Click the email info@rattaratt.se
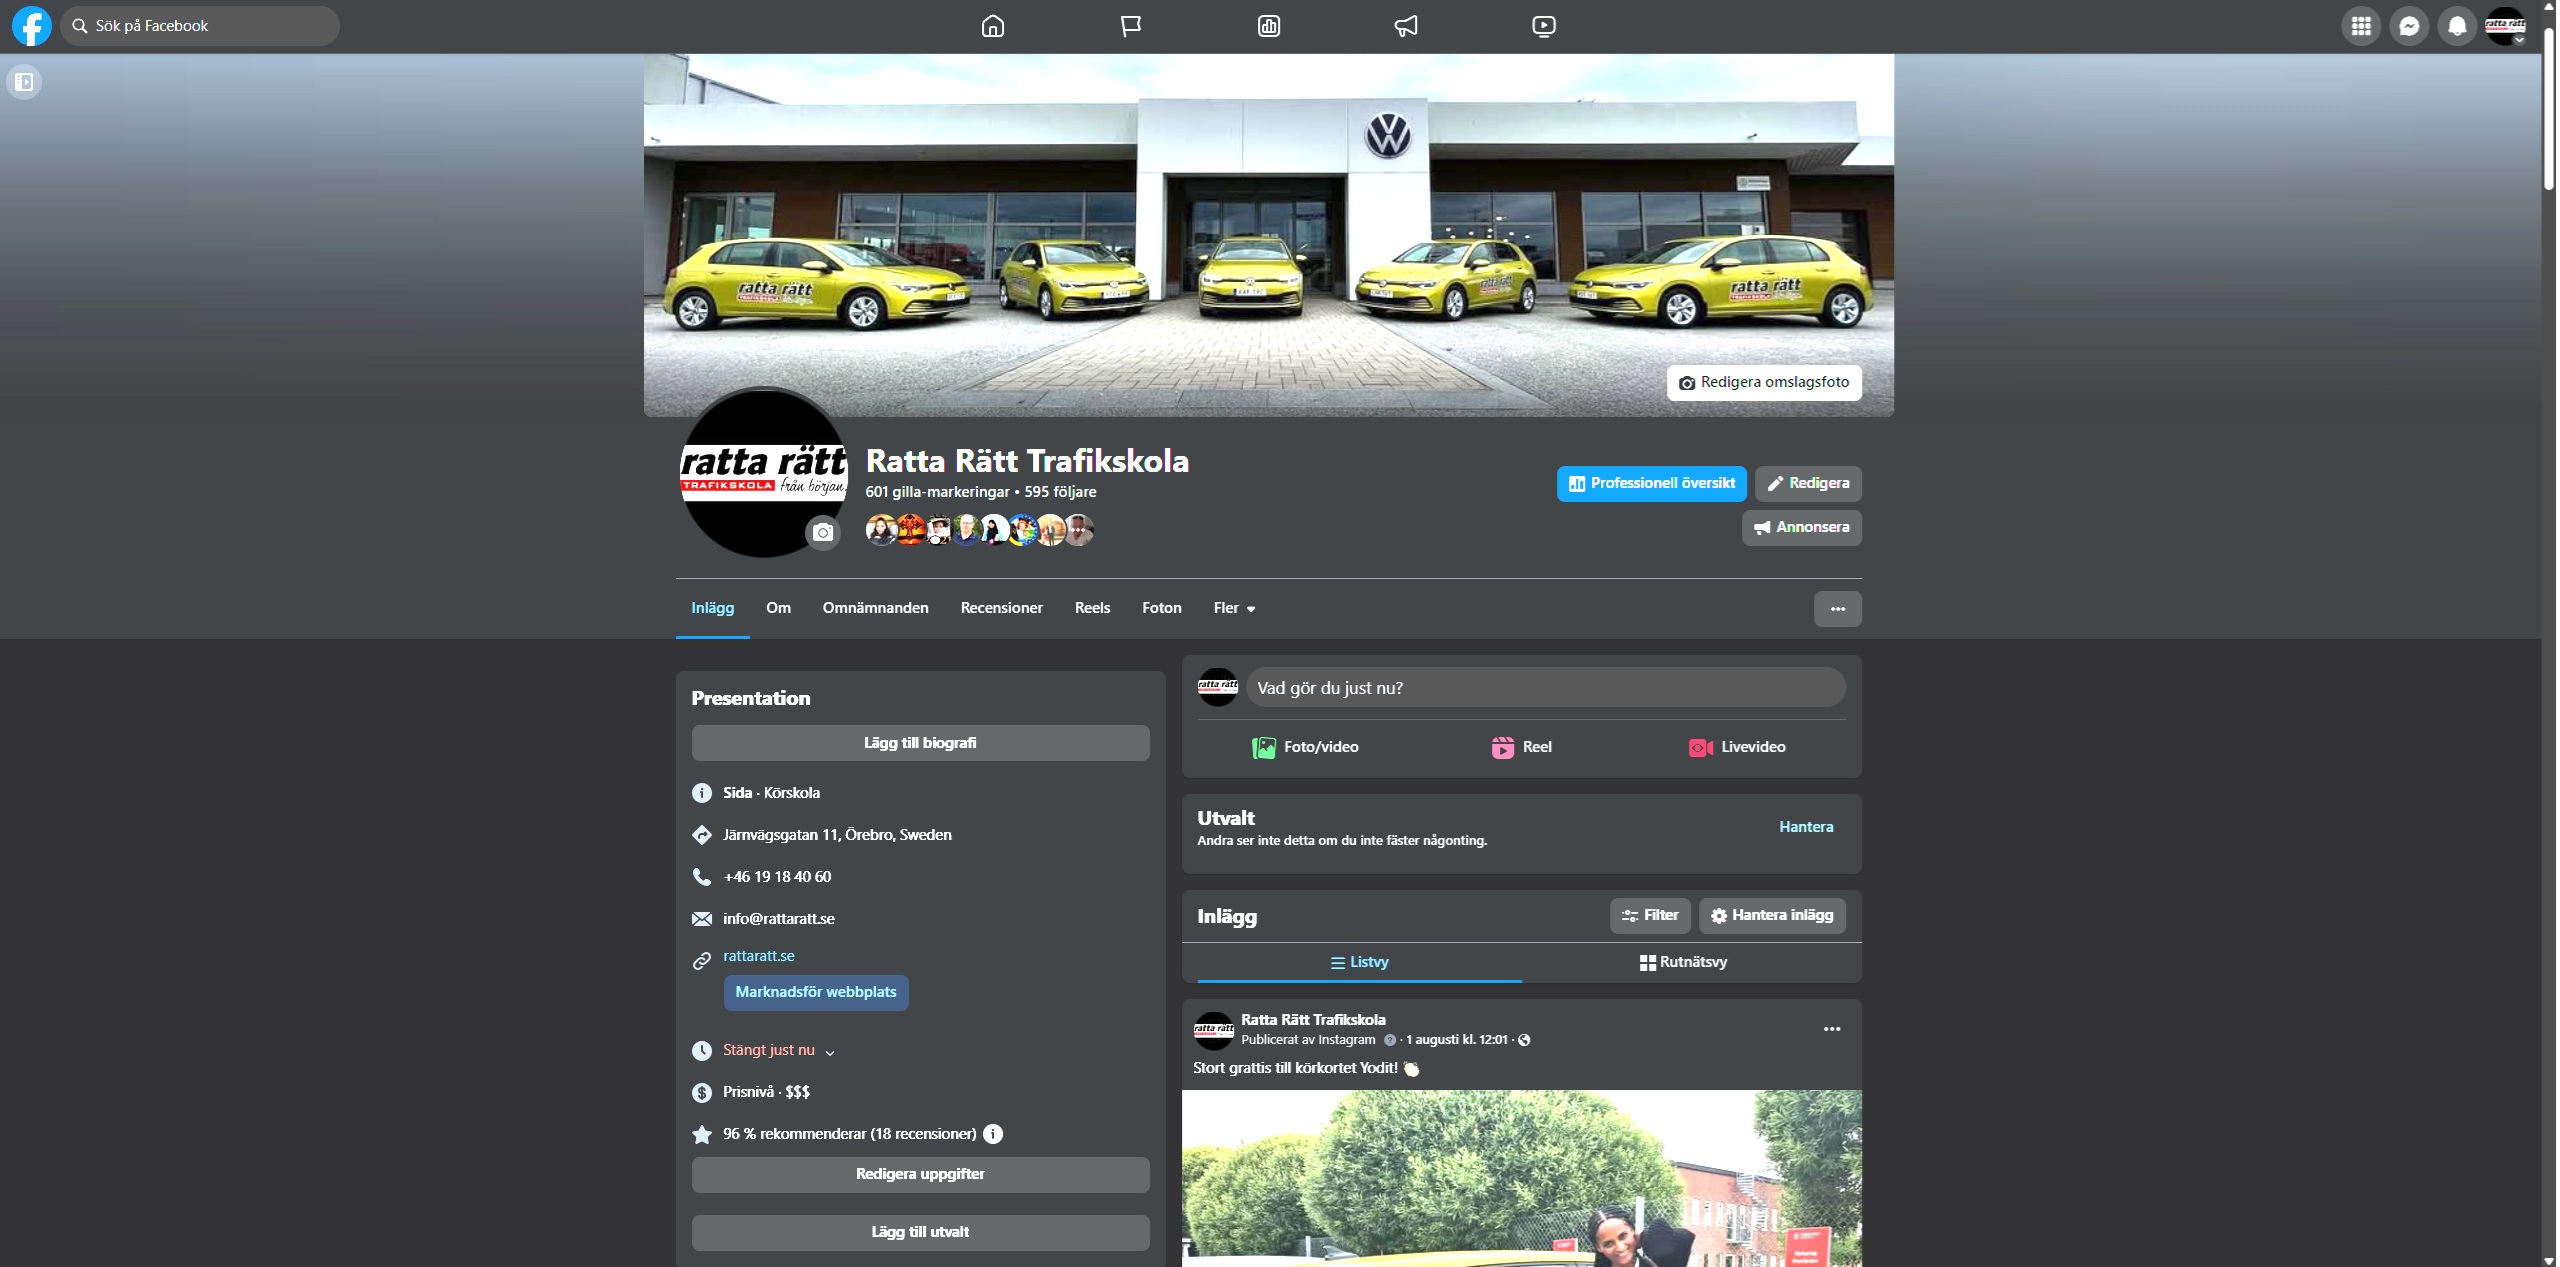This screenshot has width=2560, height=1267. coord(778,919)
